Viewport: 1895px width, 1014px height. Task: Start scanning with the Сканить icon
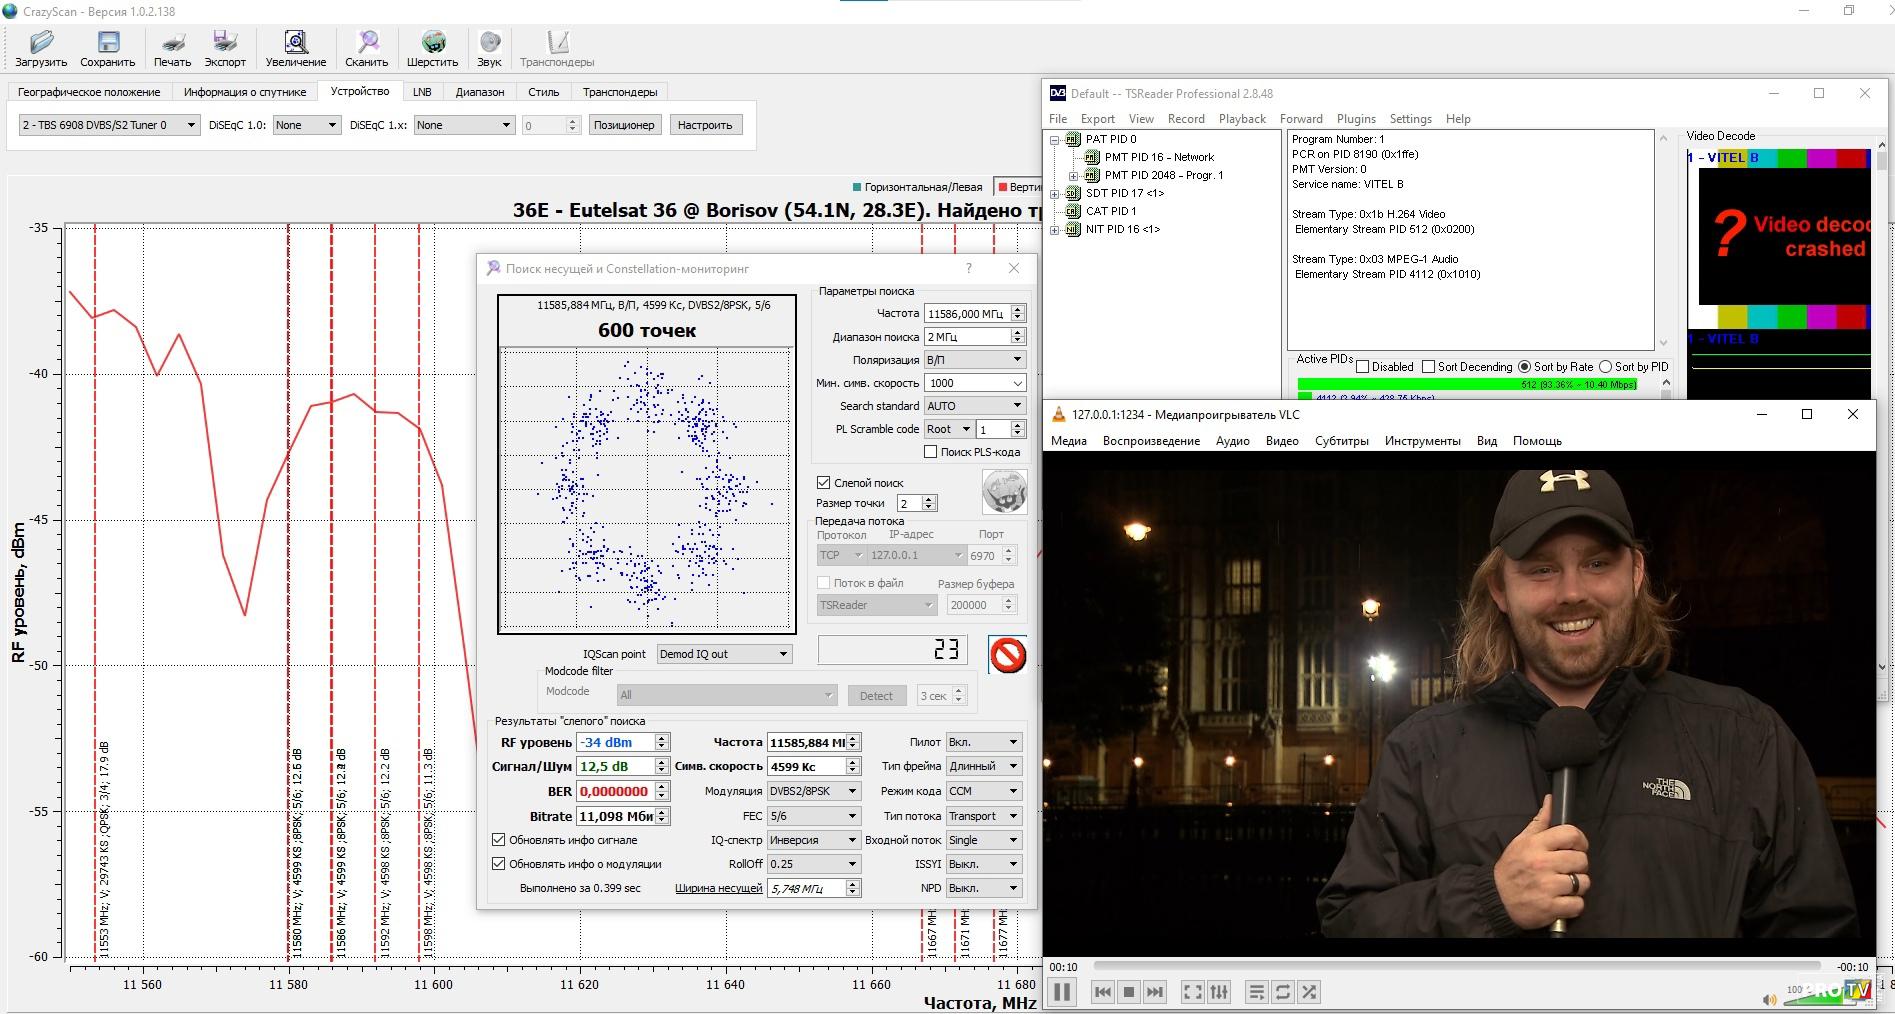(367, 48)
